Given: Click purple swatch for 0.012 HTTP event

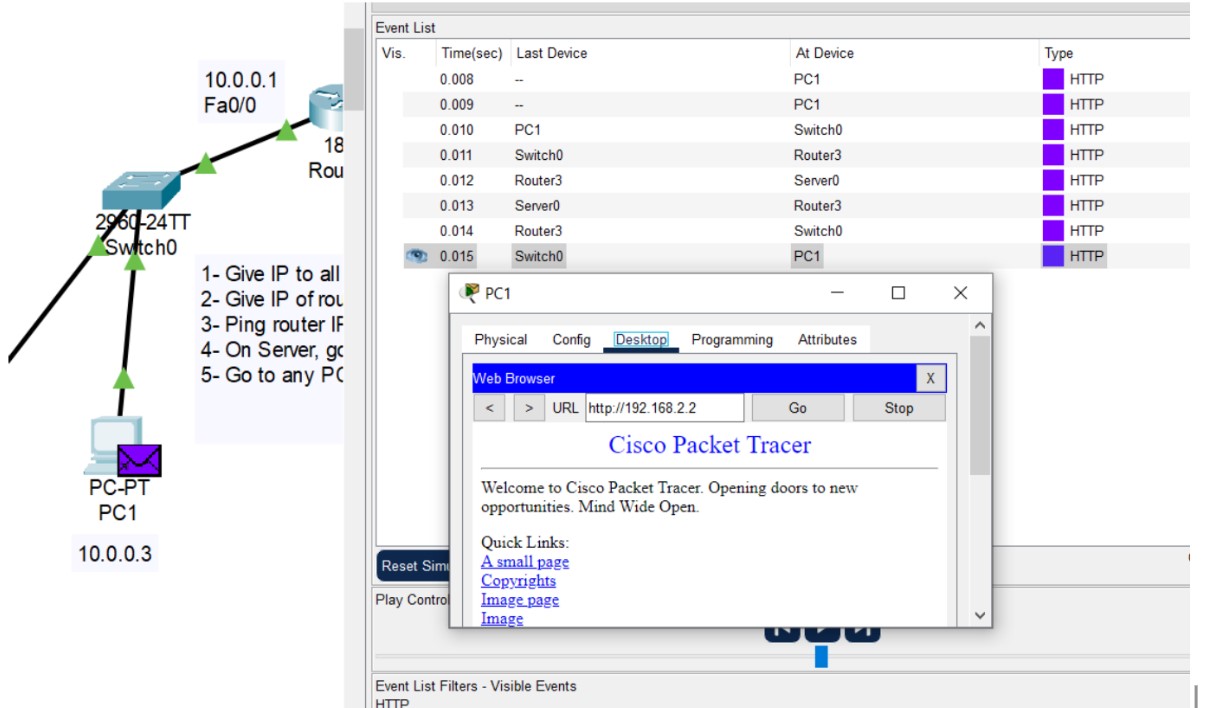Looking at the screenshot, I should point(1053,181).
